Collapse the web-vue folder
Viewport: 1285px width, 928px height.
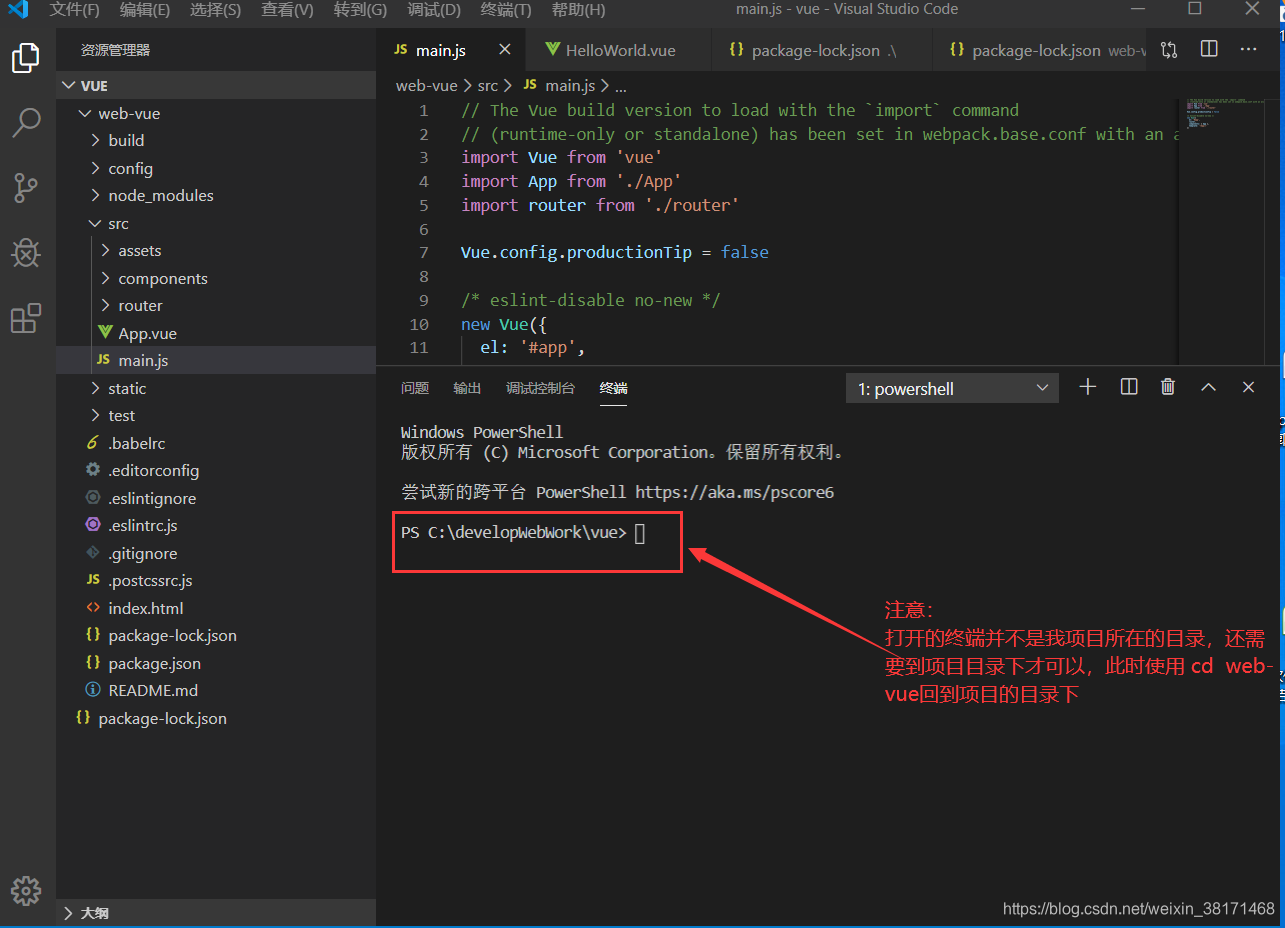click(216, 113)
